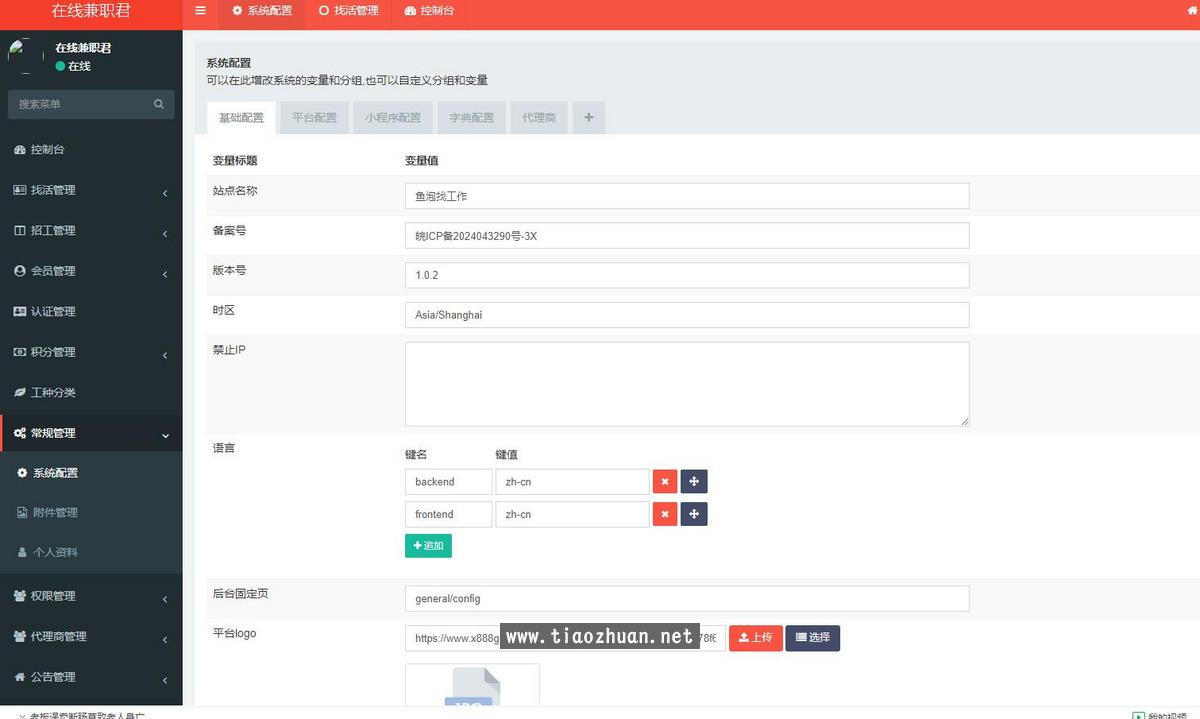Click the 选择 button next to logo
1200x719 pixels.
tap(812, 638)
